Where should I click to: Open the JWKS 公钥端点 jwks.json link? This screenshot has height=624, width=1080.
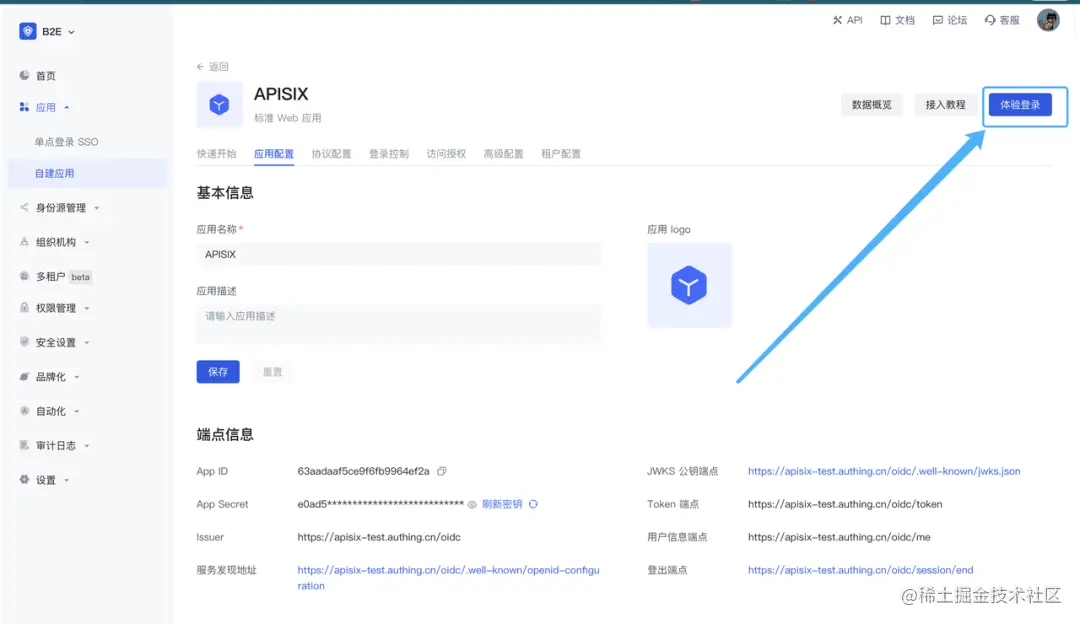884,471
